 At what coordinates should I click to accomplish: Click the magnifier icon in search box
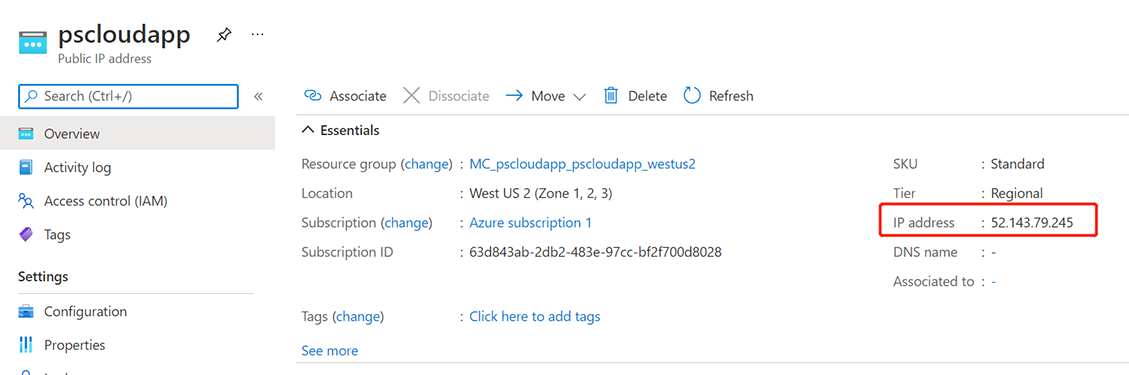31,96
